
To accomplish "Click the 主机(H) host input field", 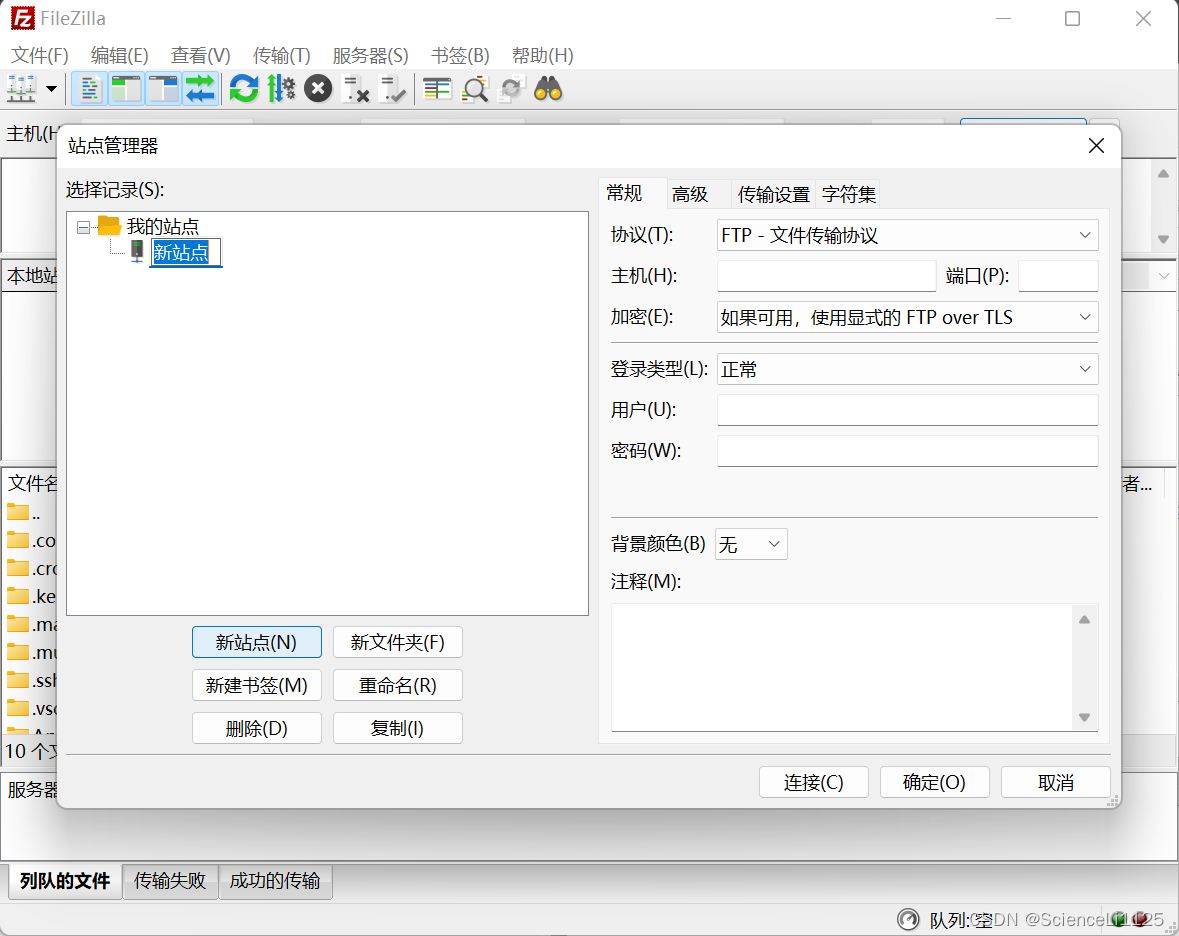I will (826, 276).
